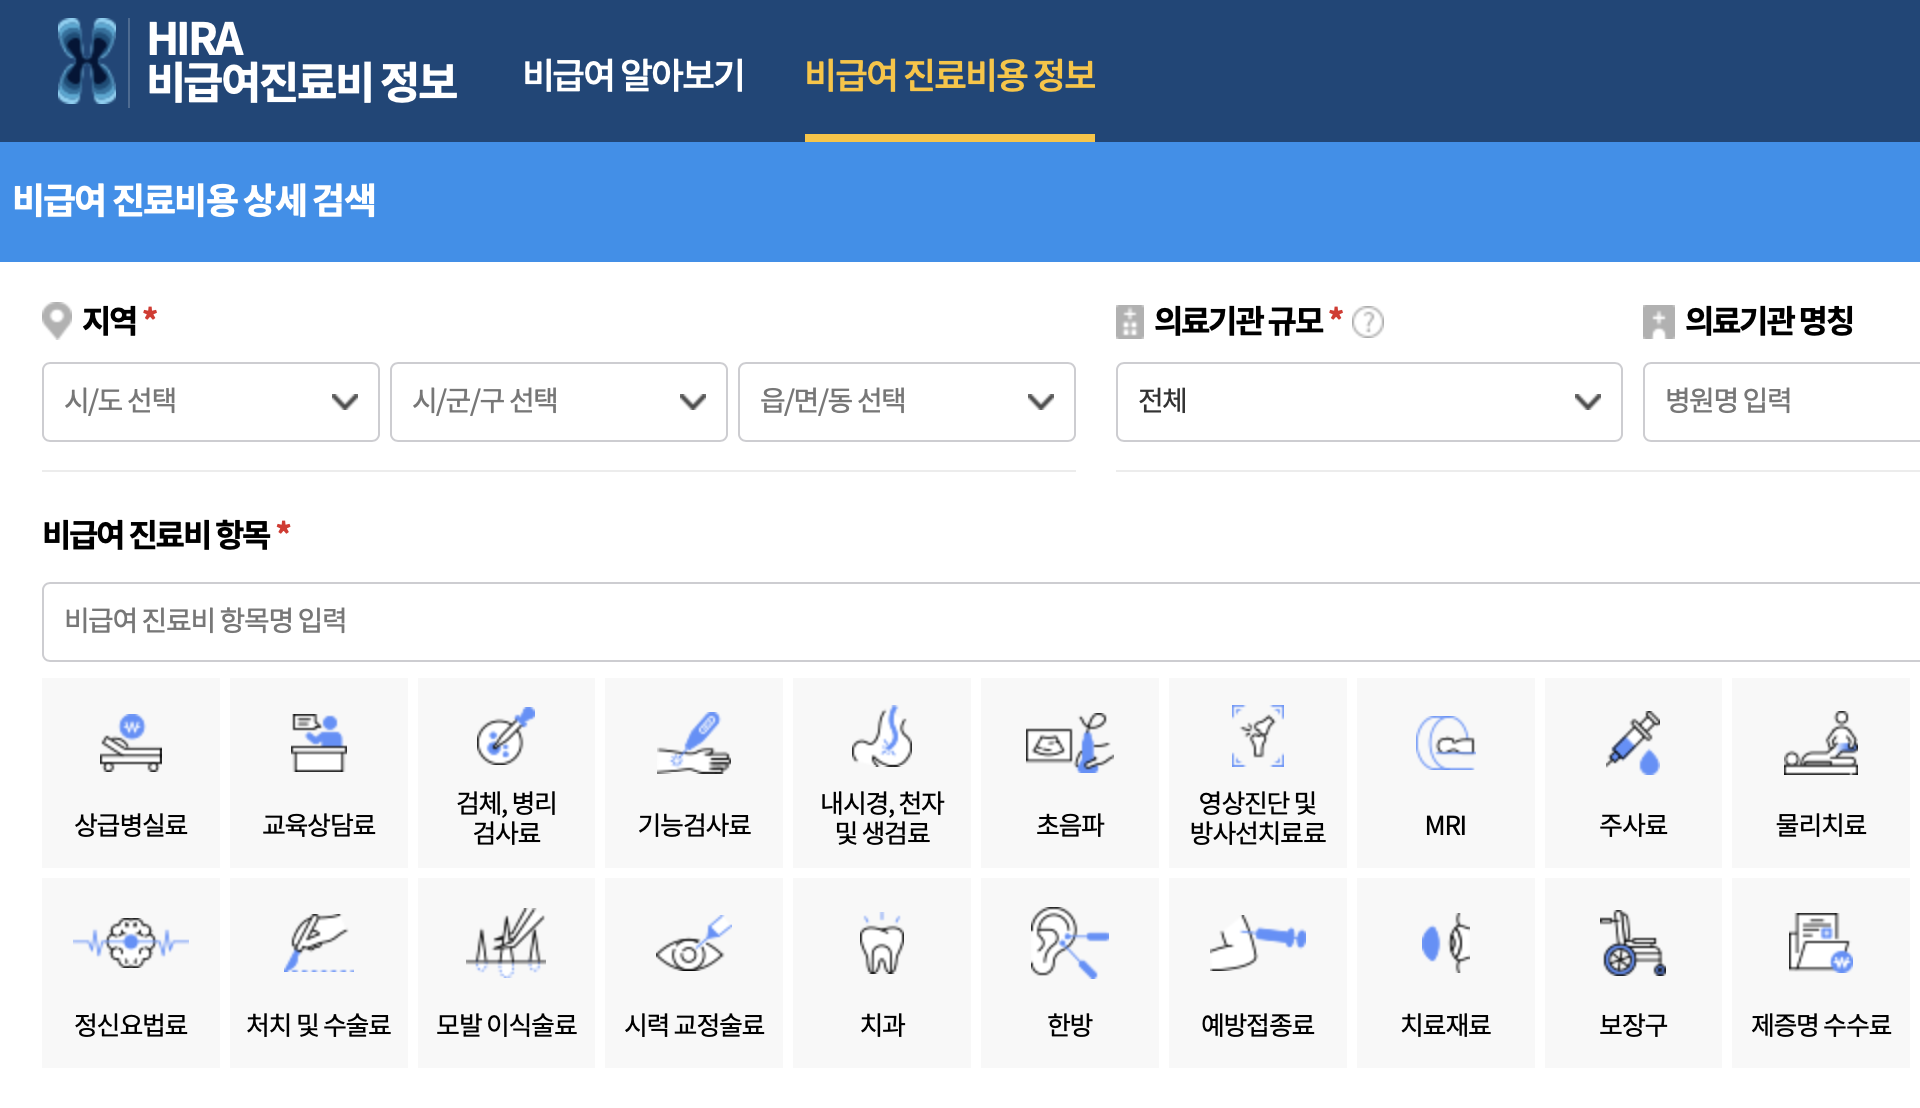Click the 의료기관 규모 help question mark
Screen dimensions: 1920x1108
[x=1368, y=322]
